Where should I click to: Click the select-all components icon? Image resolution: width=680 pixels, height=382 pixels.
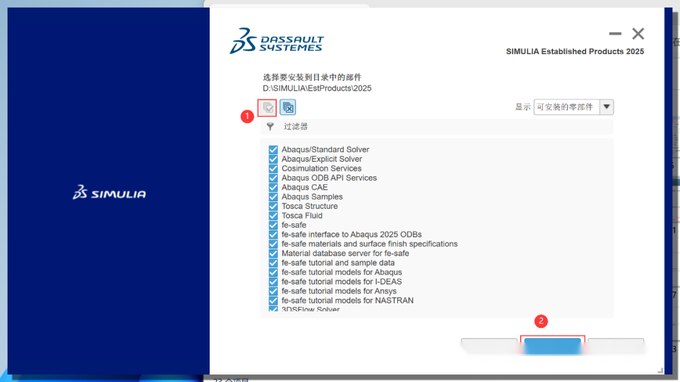(x=268, y=108)
